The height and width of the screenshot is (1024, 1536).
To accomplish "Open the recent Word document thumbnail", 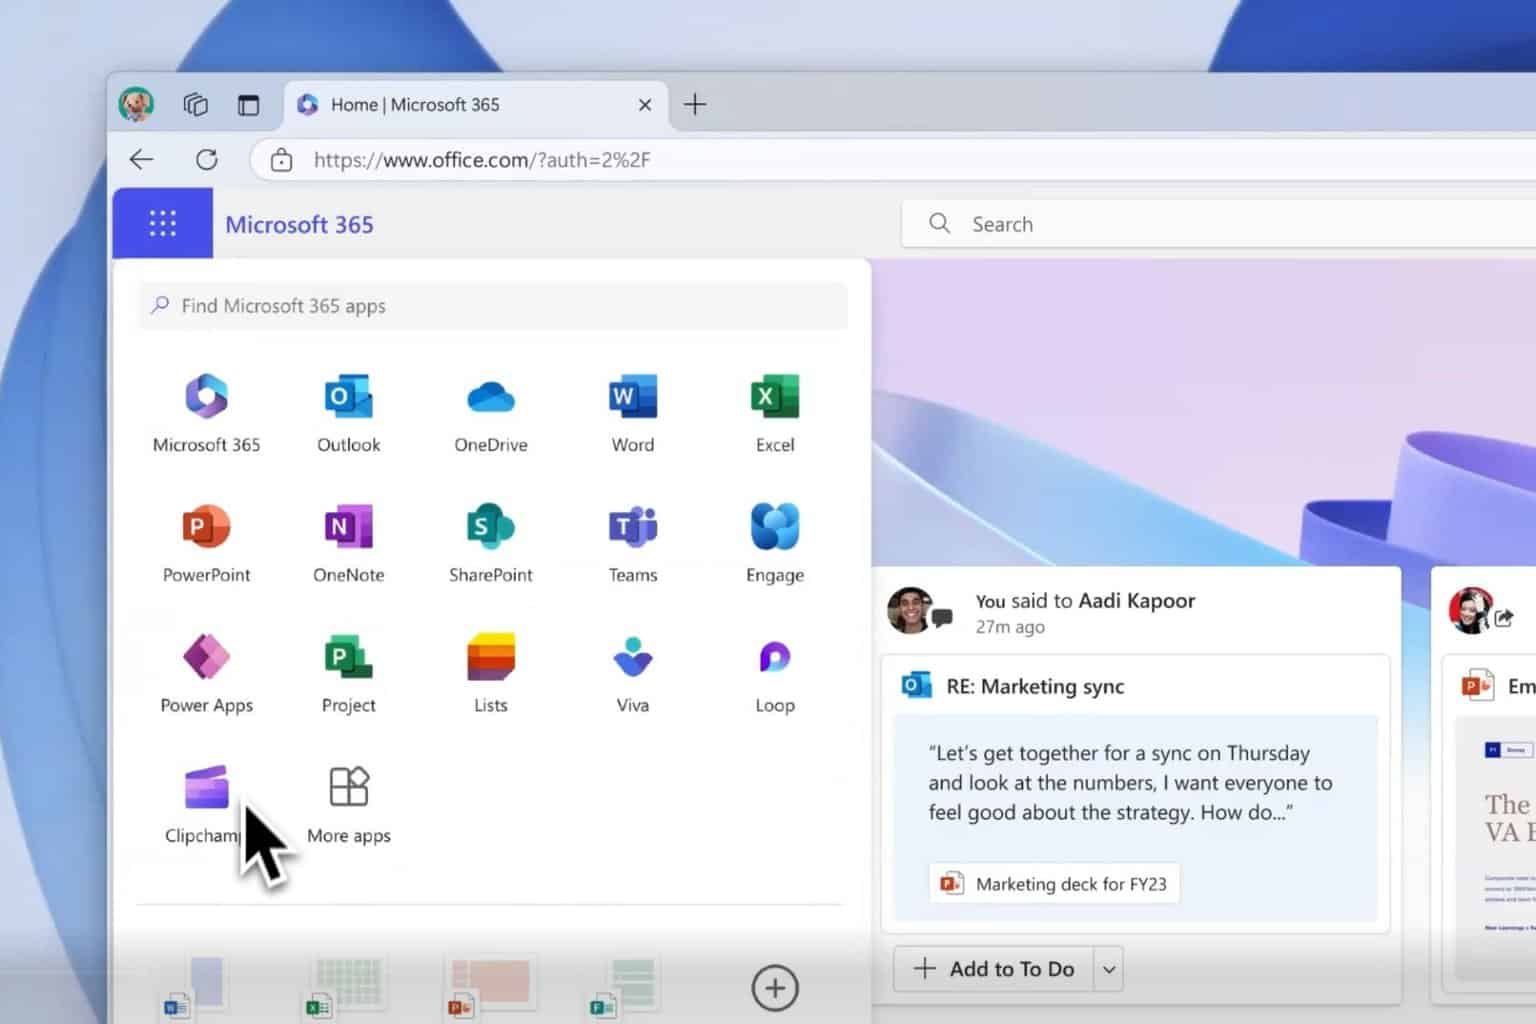I will coord(194,988).
